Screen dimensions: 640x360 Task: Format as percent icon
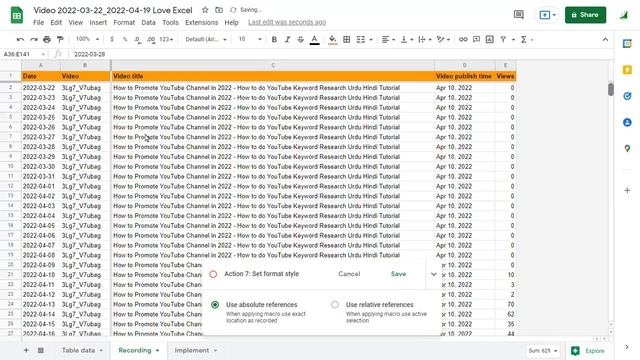pos(125,40)
